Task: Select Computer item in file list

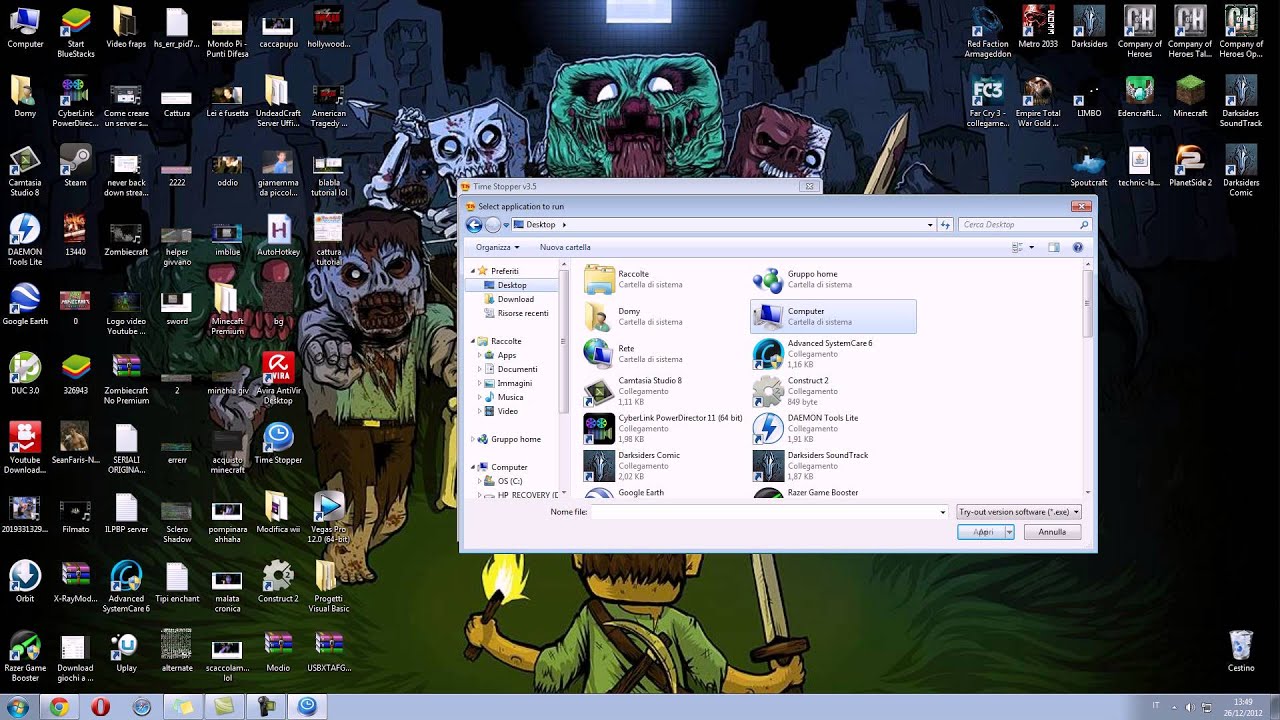Action: (833, 316)
